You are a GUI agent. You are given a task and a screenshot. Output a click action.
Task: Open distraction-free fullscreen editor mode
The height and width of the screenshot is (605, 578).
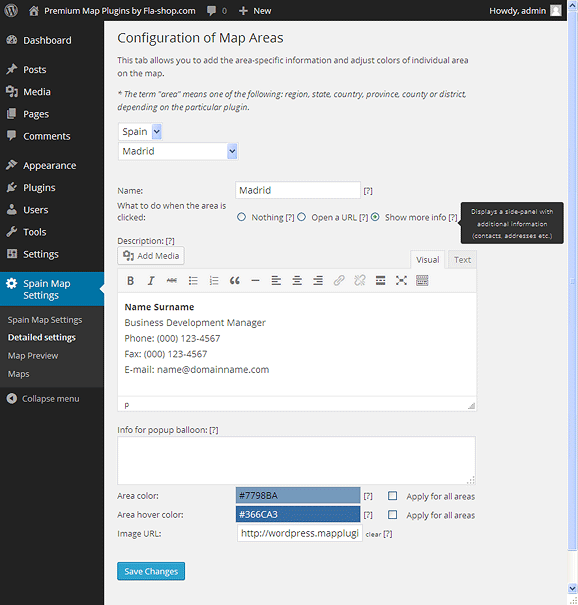[x=401, y=281]
